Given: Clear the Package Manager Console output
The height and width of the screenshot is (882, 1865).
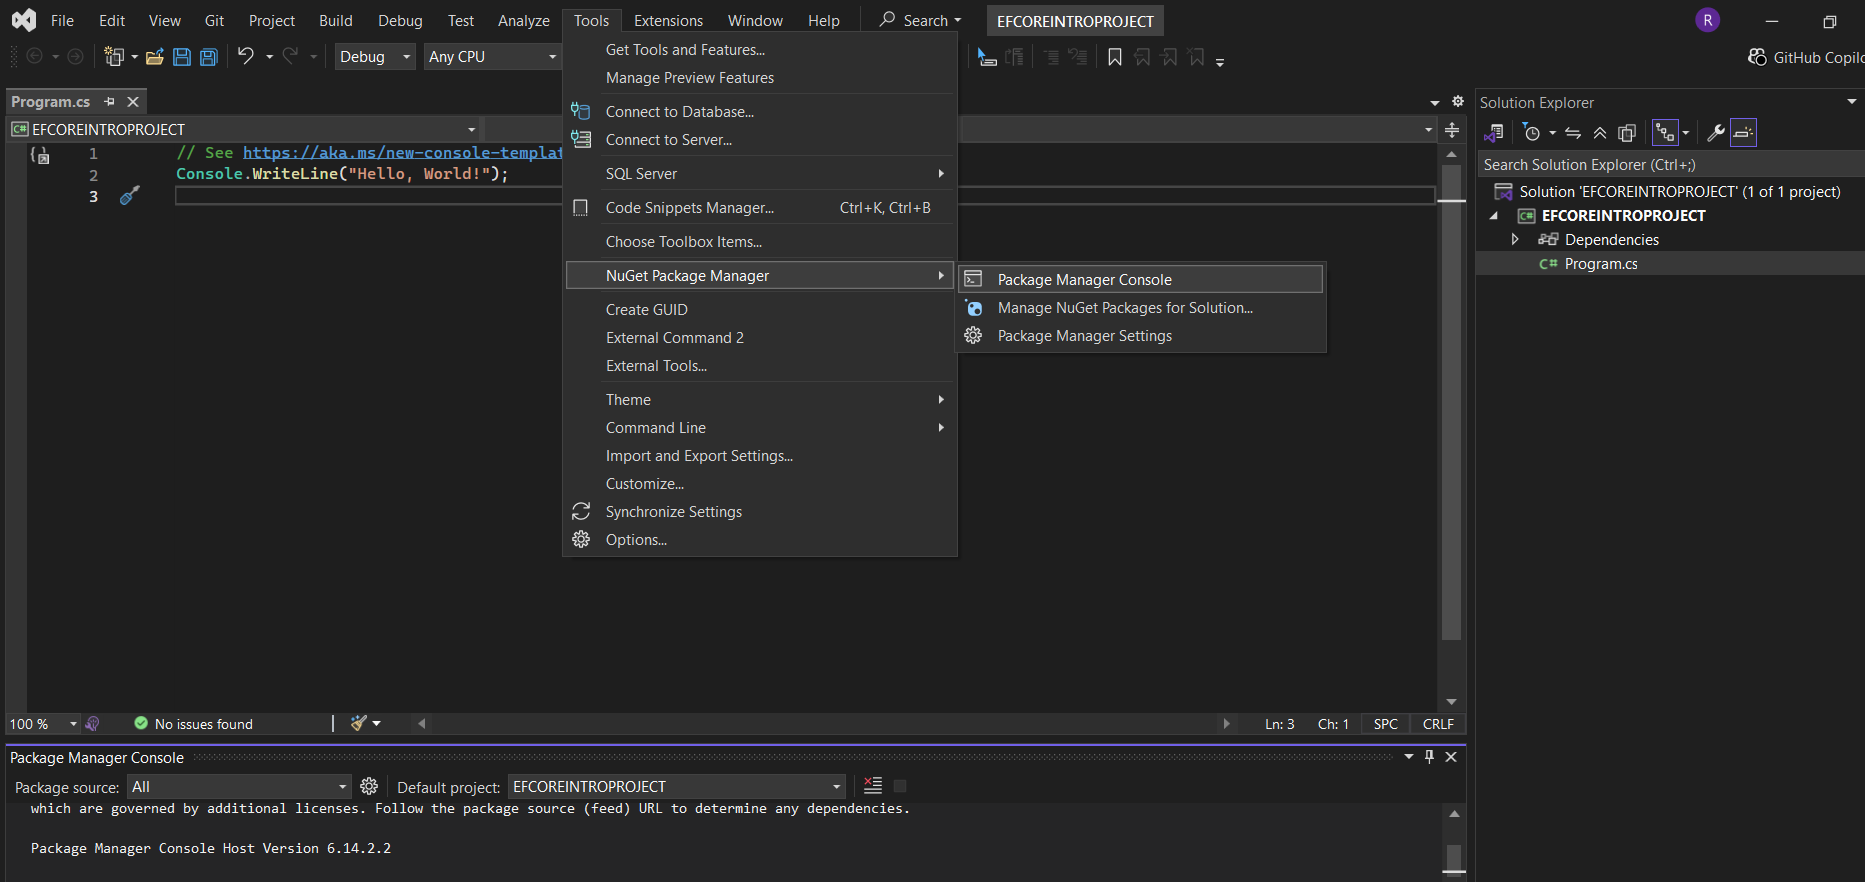Looking at the screenshot, I should pos(873,786).
